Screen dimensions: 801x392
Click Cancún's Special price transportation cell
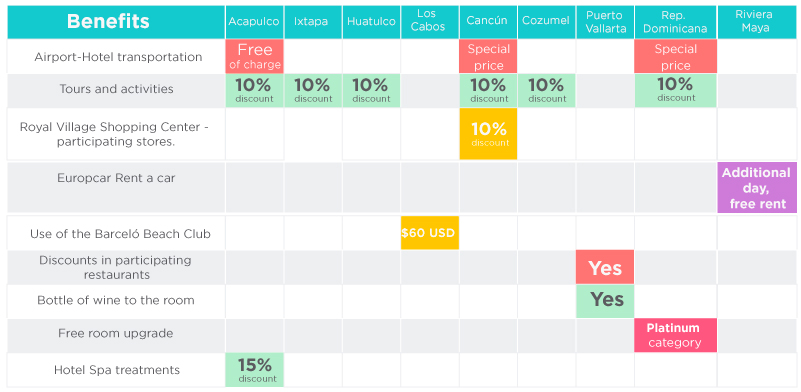tap(488, 56)
